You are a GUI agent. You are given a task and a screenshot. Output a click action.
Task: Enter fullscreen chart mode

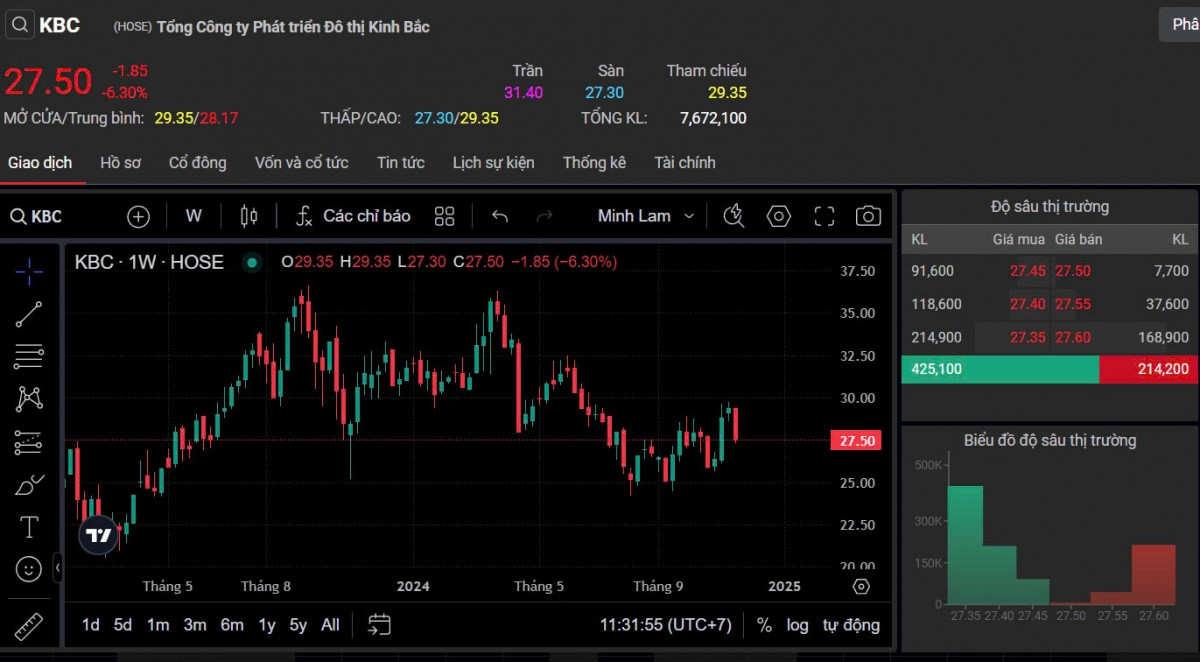click(x=824, y=216)
